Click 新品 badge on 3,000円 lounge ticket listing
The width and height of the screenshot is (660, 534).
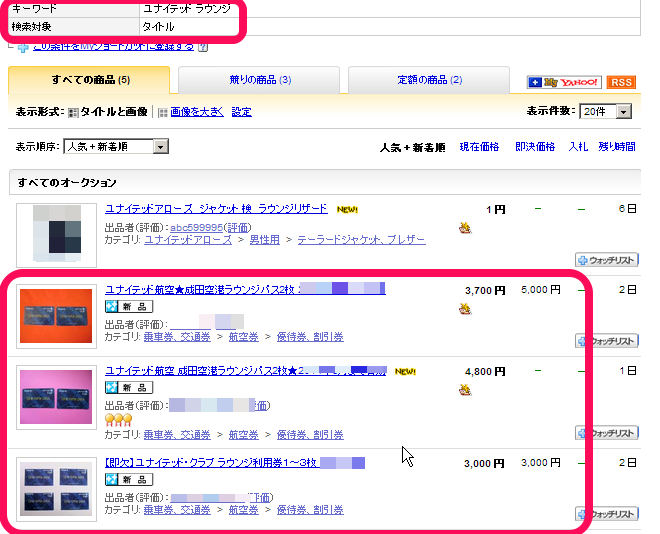pyautogui.click(x=129, y=479)
